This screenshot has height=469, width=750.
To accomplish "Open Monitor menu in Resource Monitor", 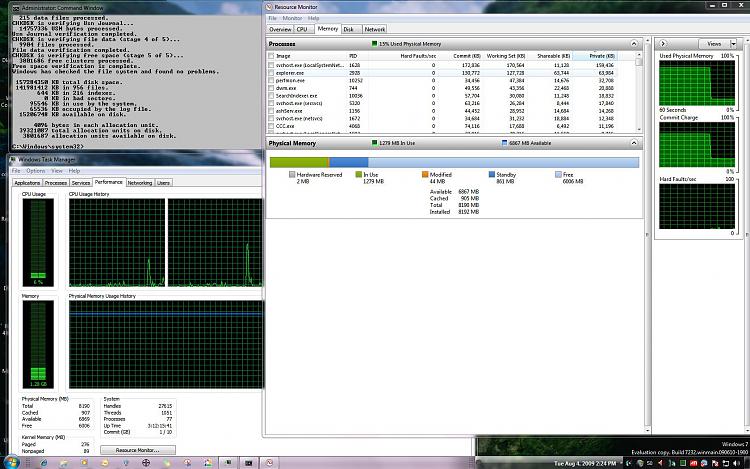I will click(x=292, y=18).
